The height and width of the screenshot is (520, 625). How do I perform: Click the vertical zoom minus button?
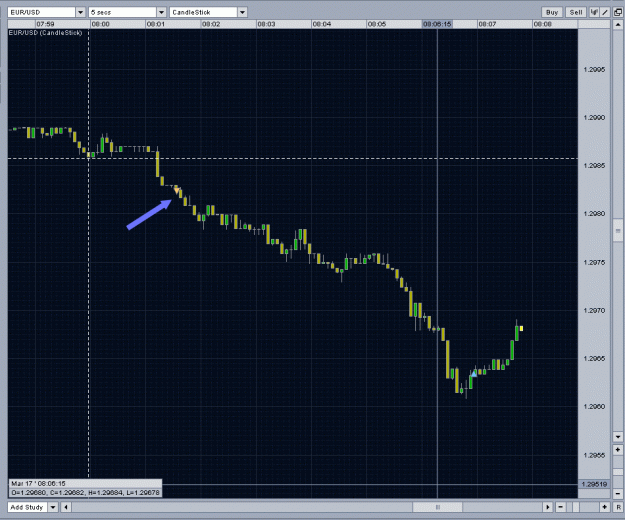click(618, 494)
